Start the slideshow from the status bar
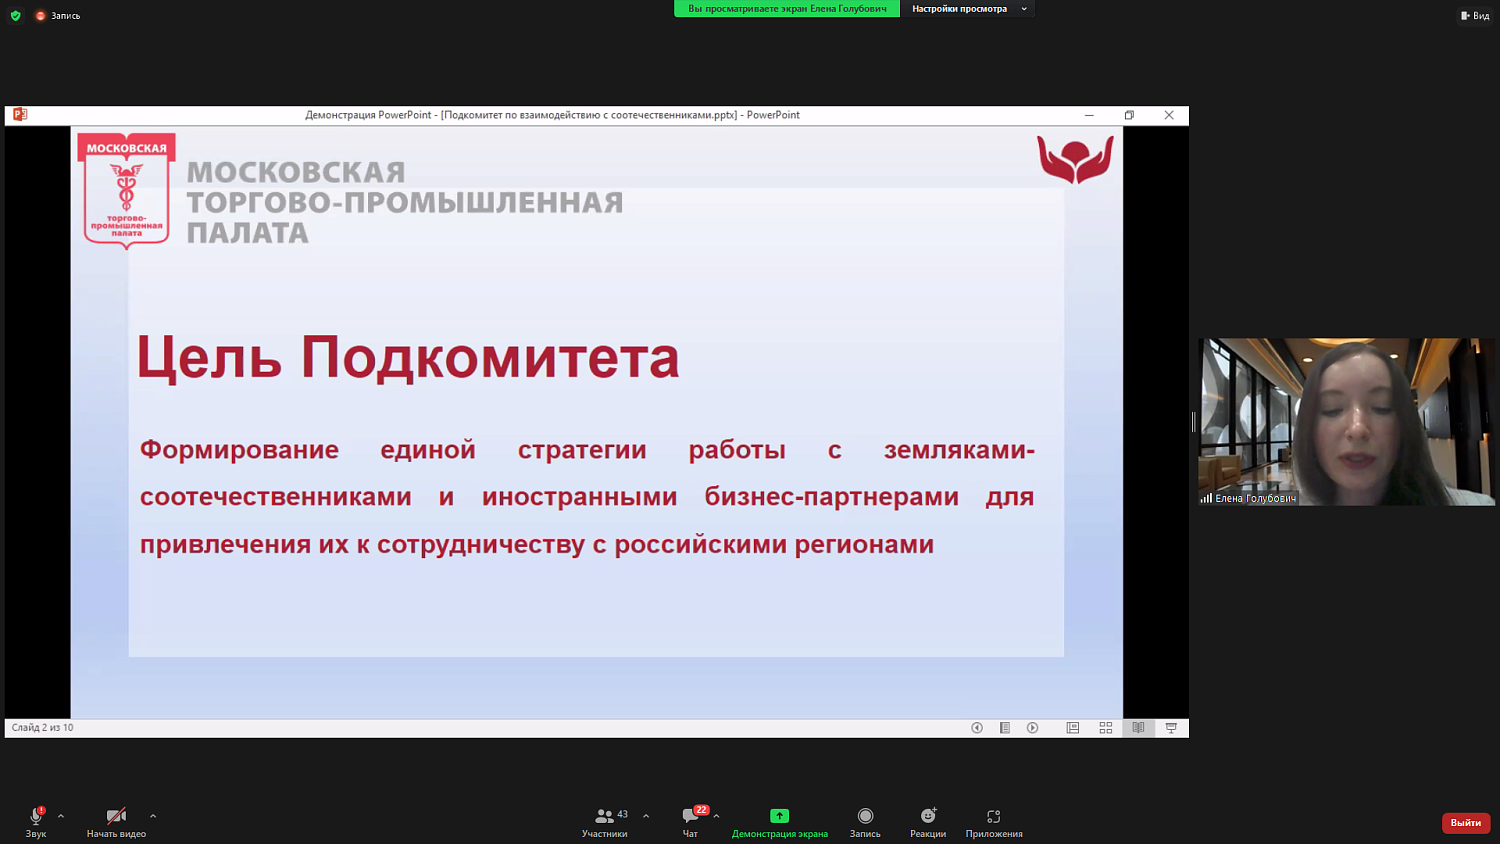Viewport: 1500px width, 844px height. (x=1170, y=727)
